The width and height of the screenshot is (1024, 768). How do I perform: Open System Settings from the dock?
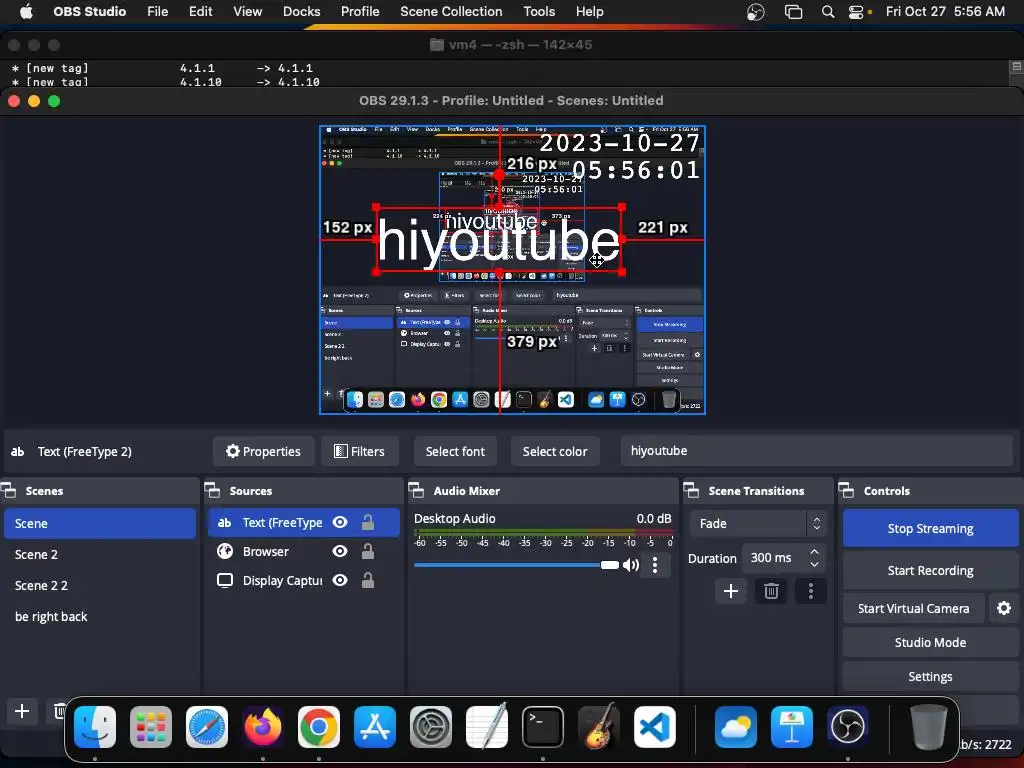[431, 727]
